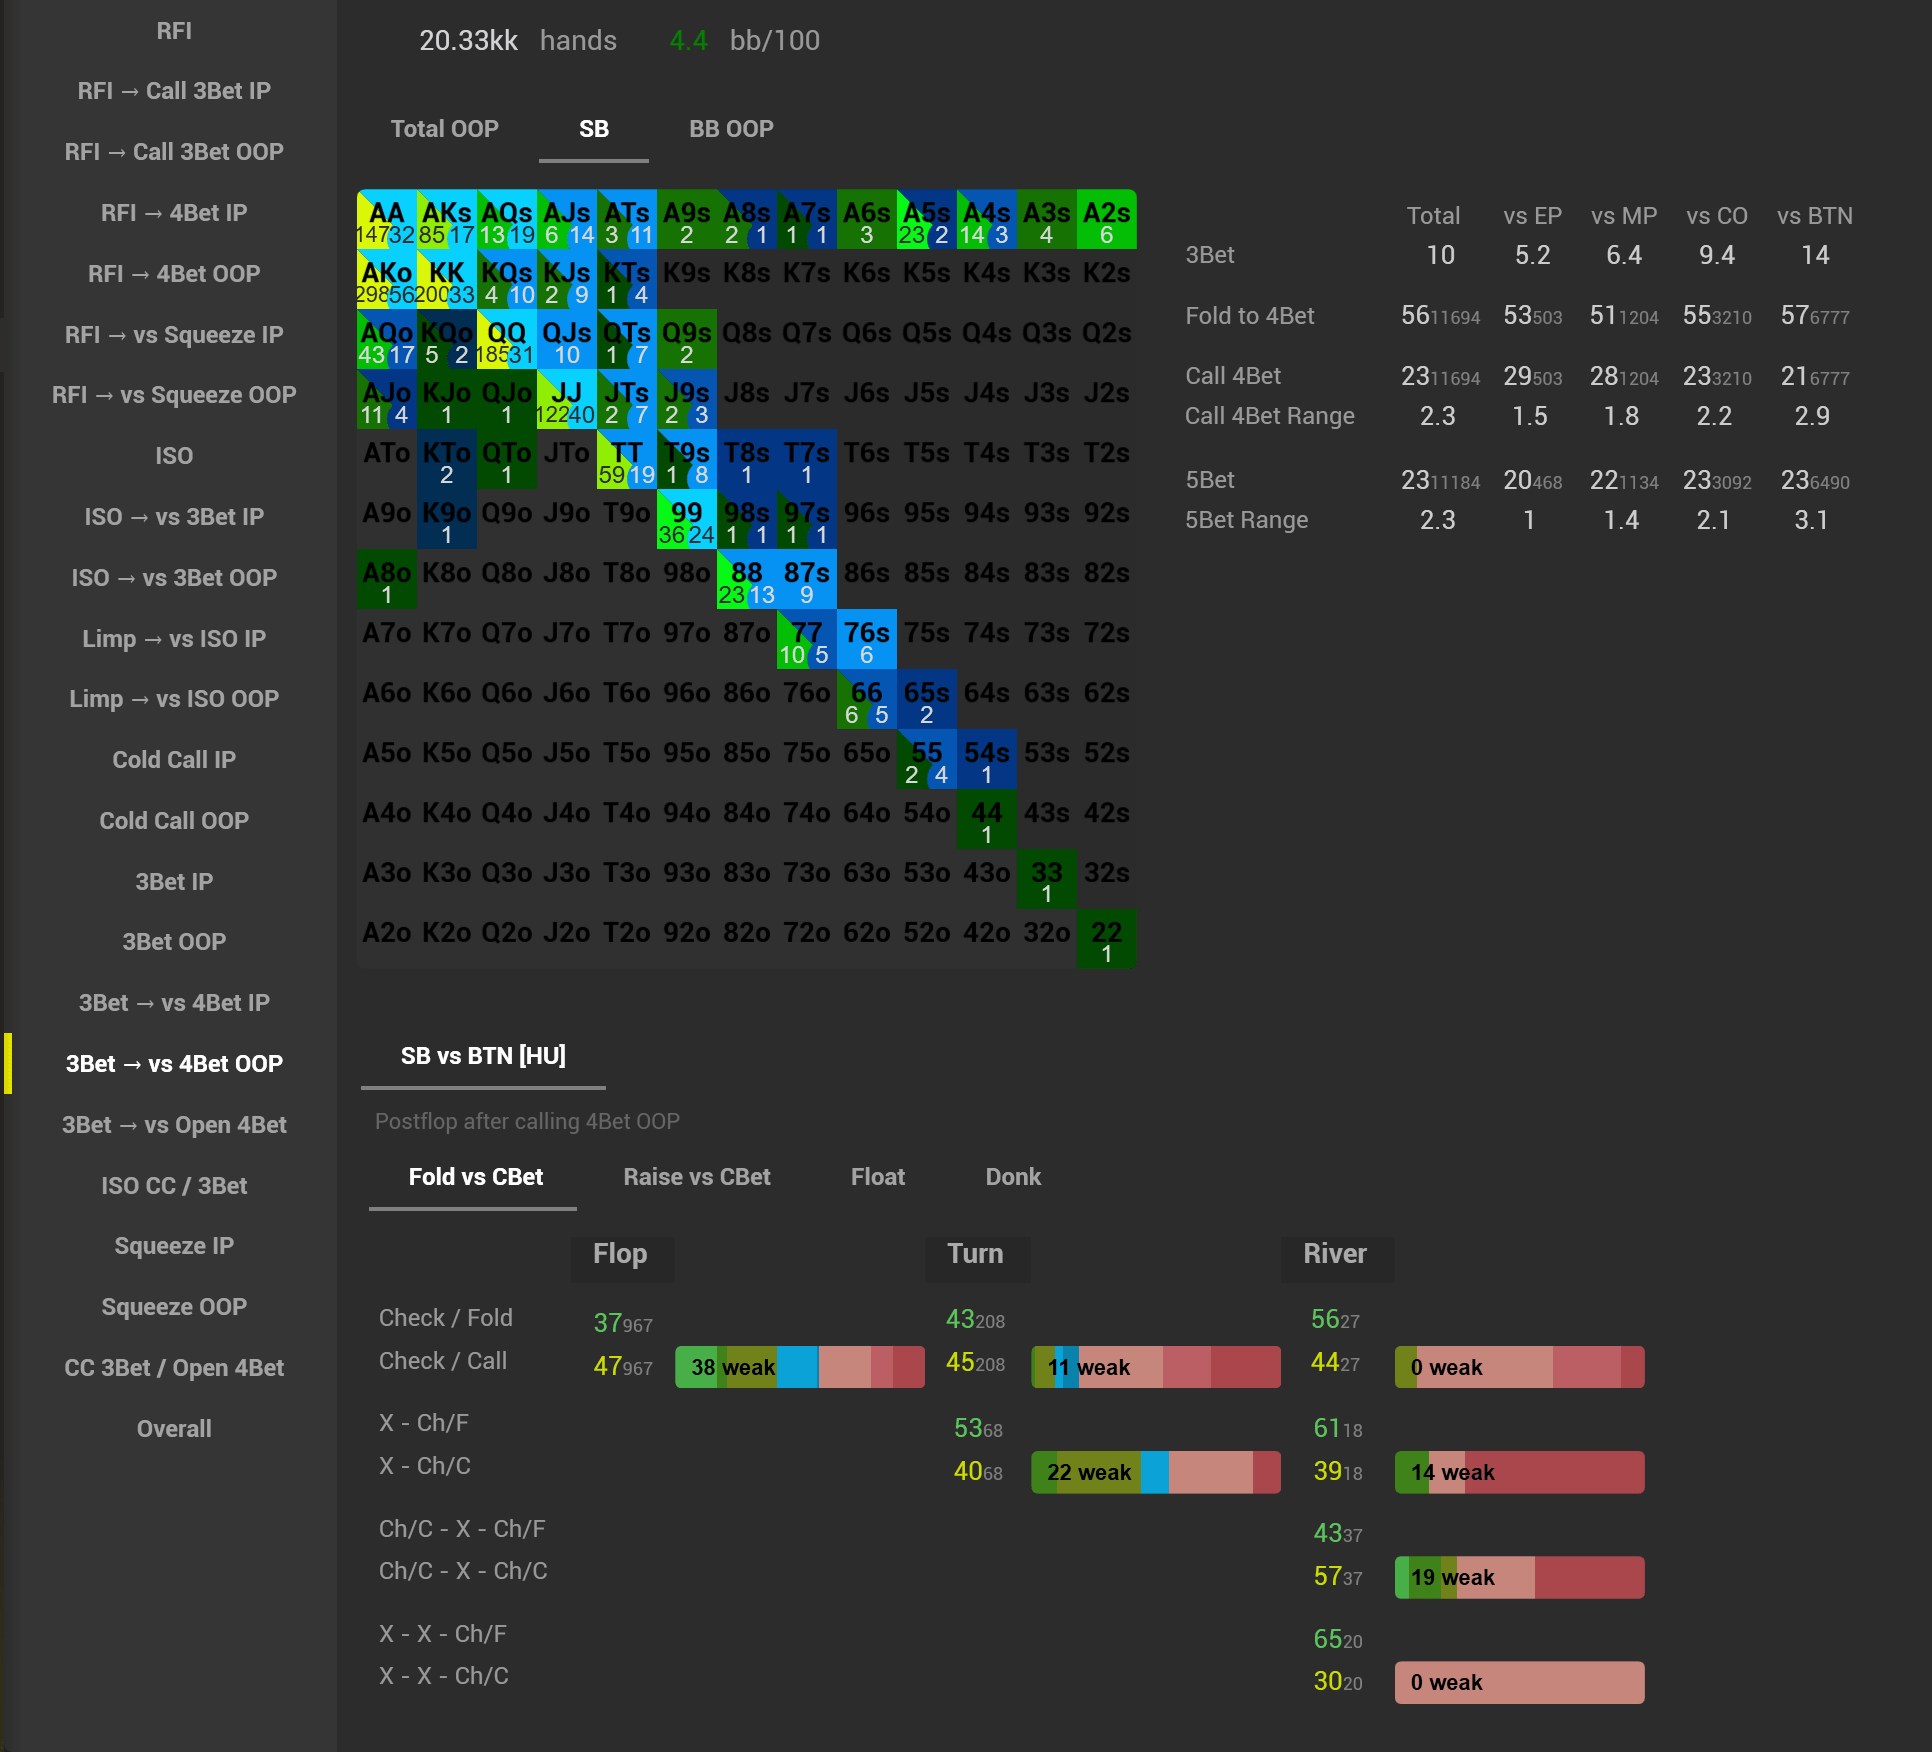This screenshot has height=1752, width=1932.
Task: Select the 22 pocket pair cell
Action: pyautogui.click(x=1106, y=940)
